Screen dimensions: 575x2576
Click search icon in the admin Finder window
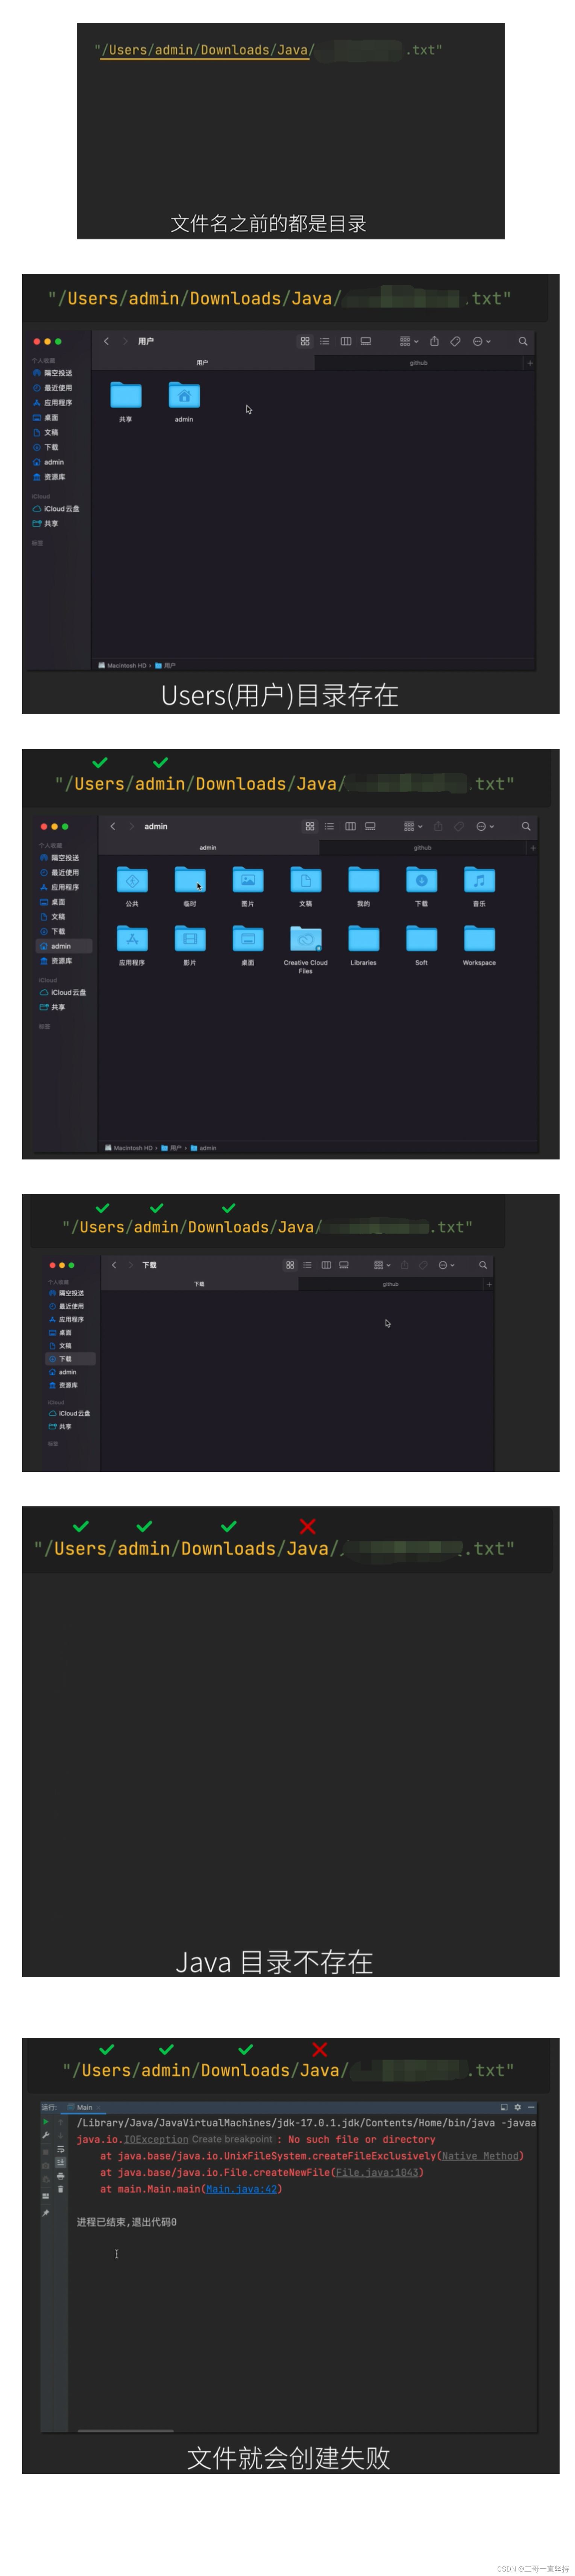pos(526,826)
